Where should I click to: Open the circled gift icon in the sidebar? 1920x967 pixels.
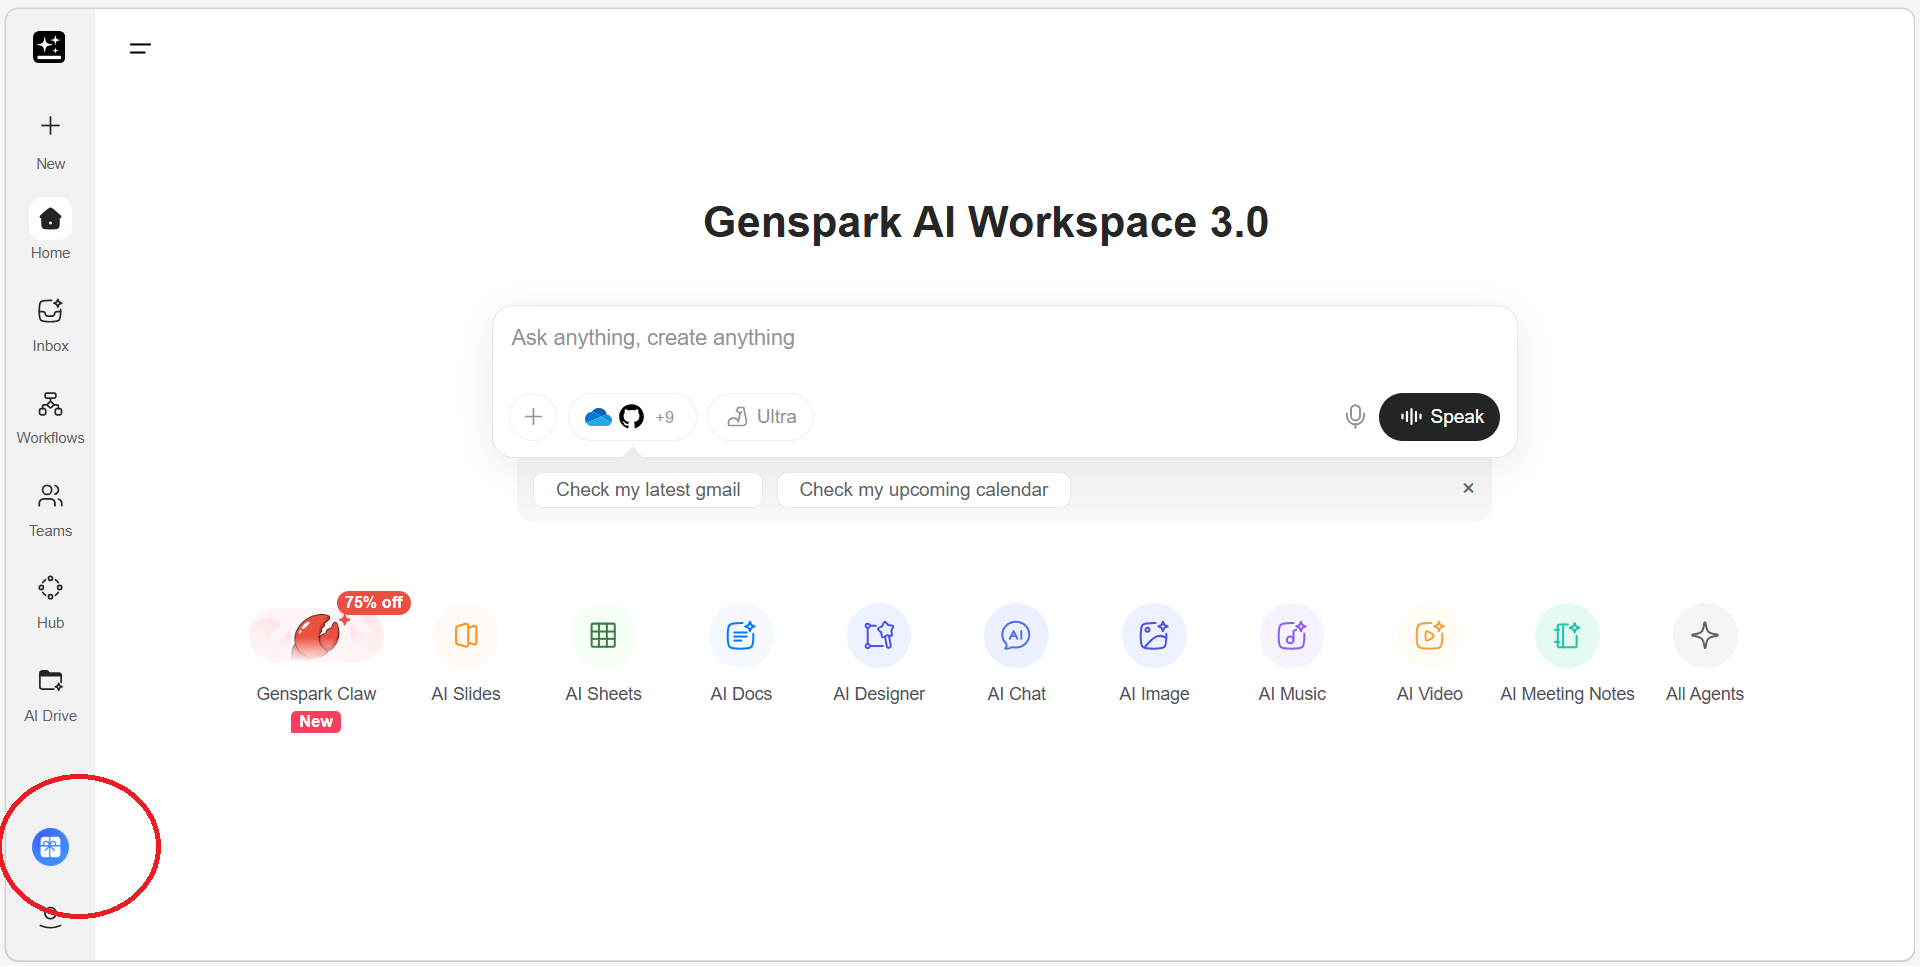click(x=50, y=847)
